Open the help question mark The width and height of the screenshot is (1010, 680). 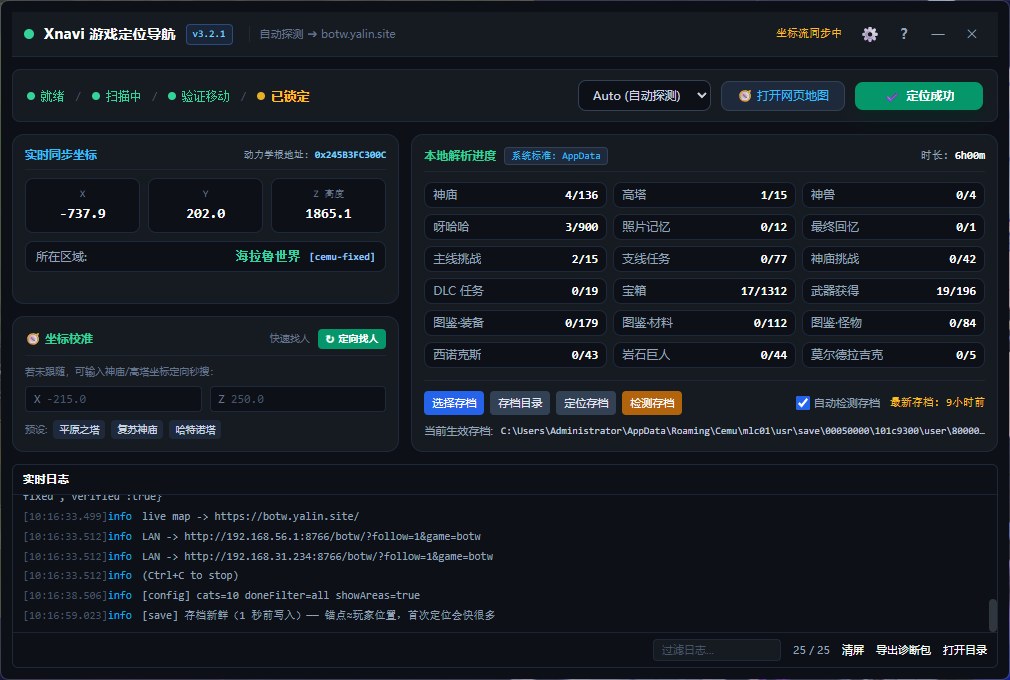904,34
